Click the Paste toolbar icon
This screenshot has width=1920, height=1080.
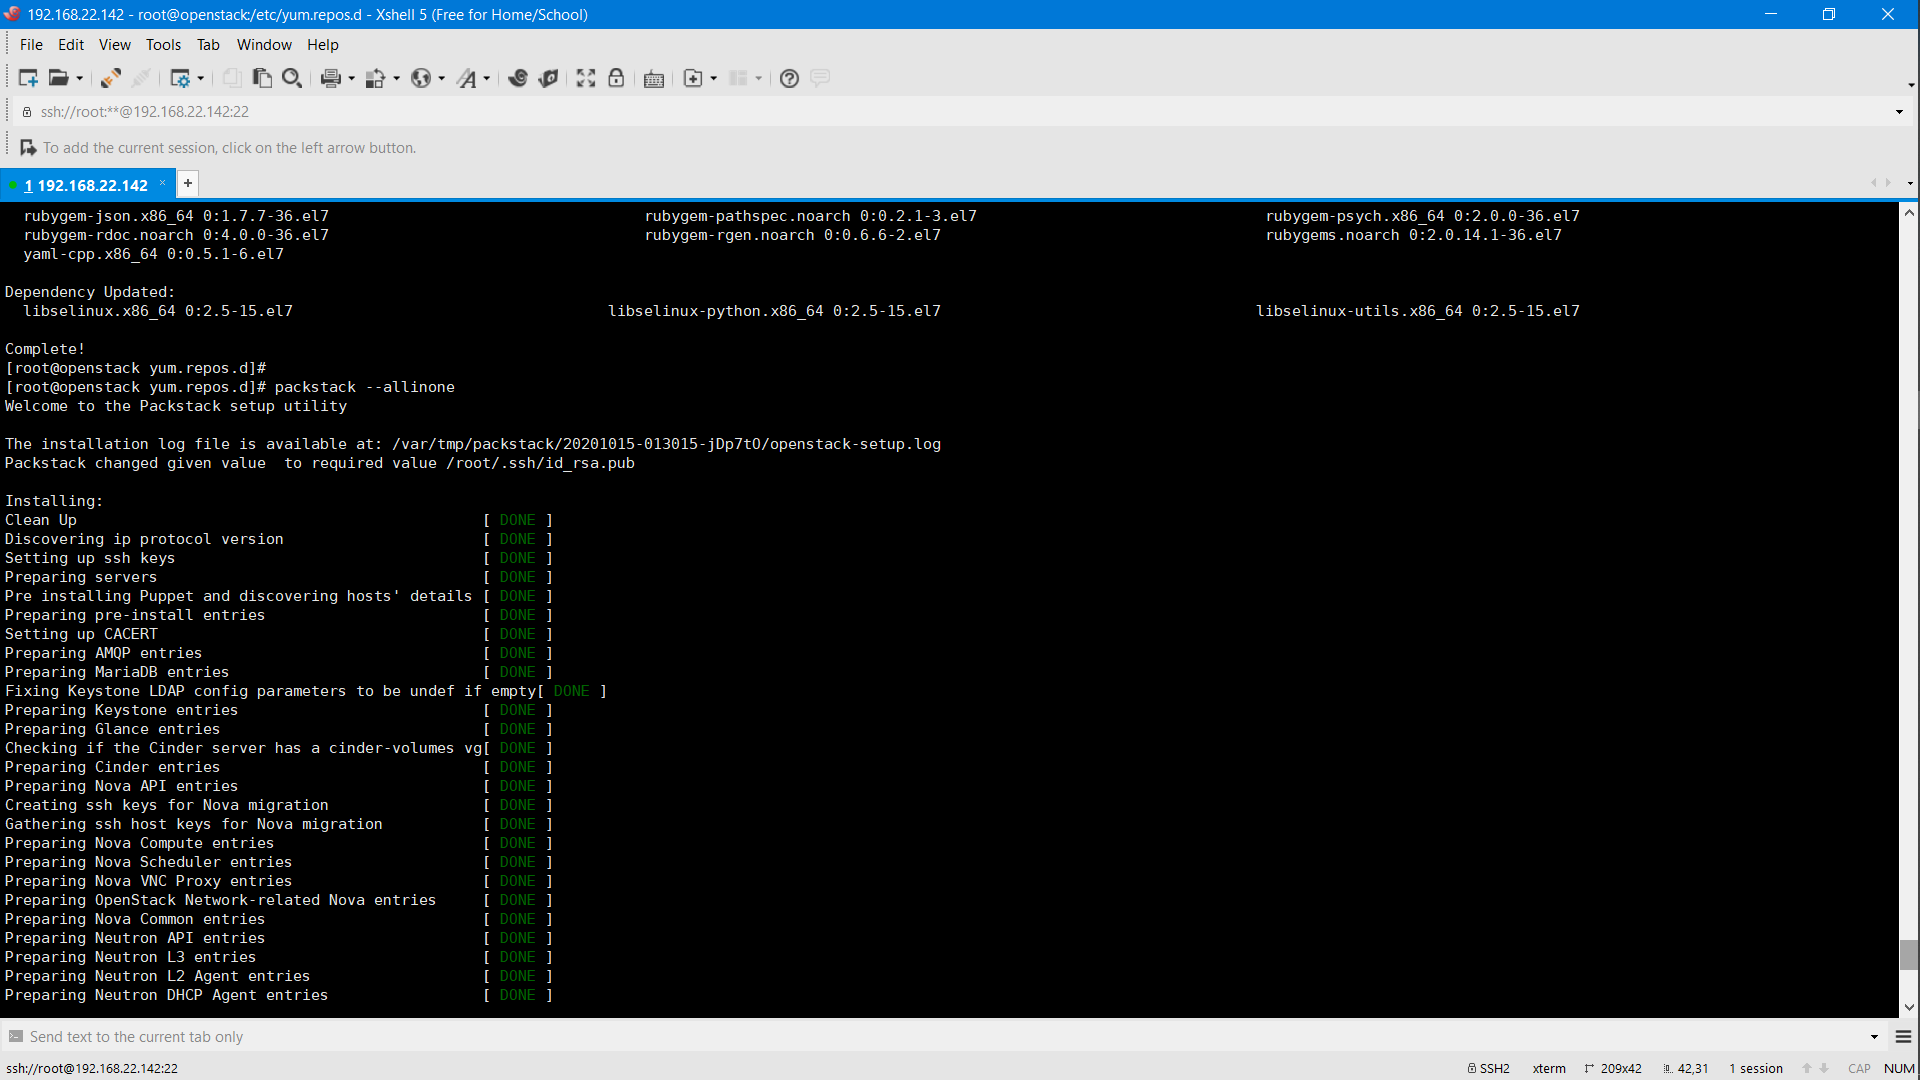pyautogui.click(x=261, y=78)
